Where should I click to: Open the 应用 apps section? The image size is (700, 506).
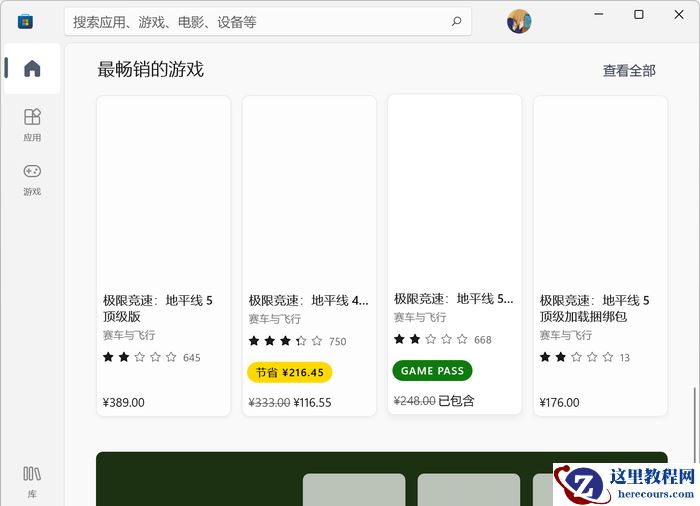pyautogui.click(x=32, y=125)
